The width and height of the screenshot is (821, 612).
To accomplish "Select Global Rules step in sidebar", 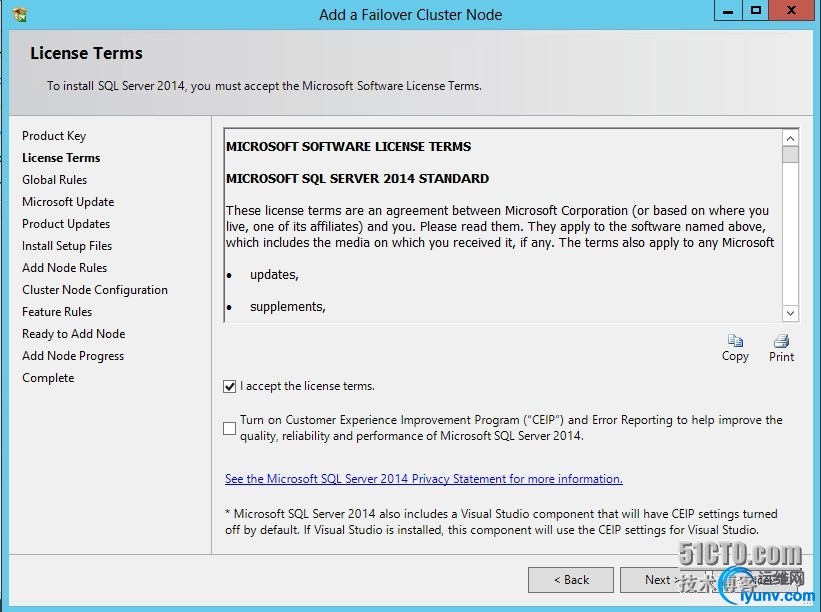I will pos(54,180).
